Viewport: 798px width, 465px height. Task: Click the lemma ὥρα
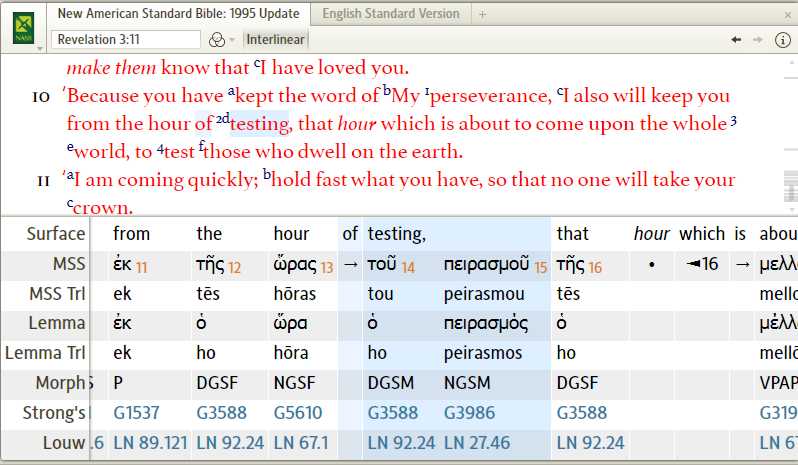click(290, 324)
